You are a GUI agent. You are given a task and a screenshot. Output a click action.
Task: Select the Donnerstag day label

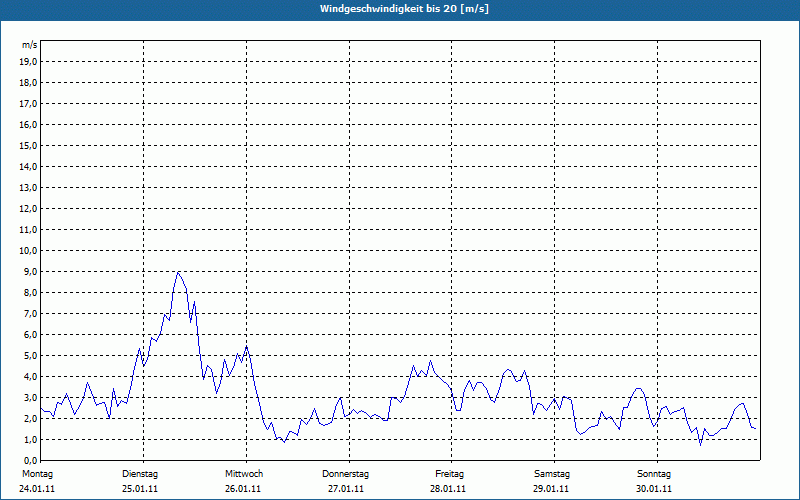pyautogui.click(x=345, y=474)
